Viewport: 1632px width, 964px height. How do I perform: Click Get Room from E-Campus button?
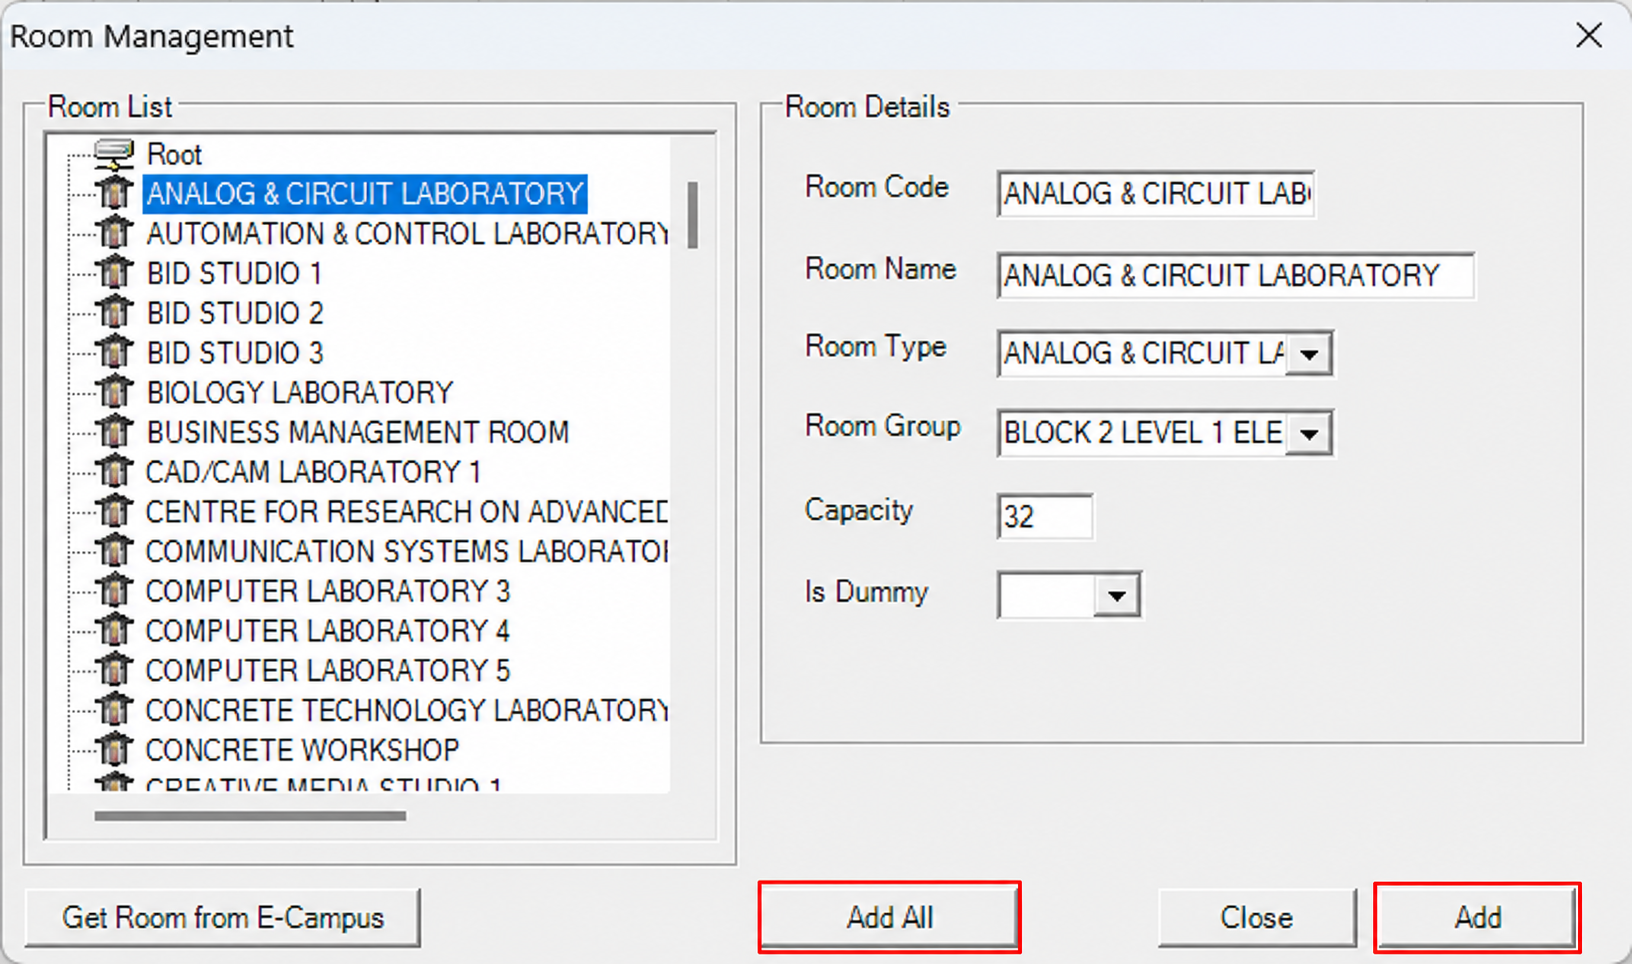click(x=222, y=917)
